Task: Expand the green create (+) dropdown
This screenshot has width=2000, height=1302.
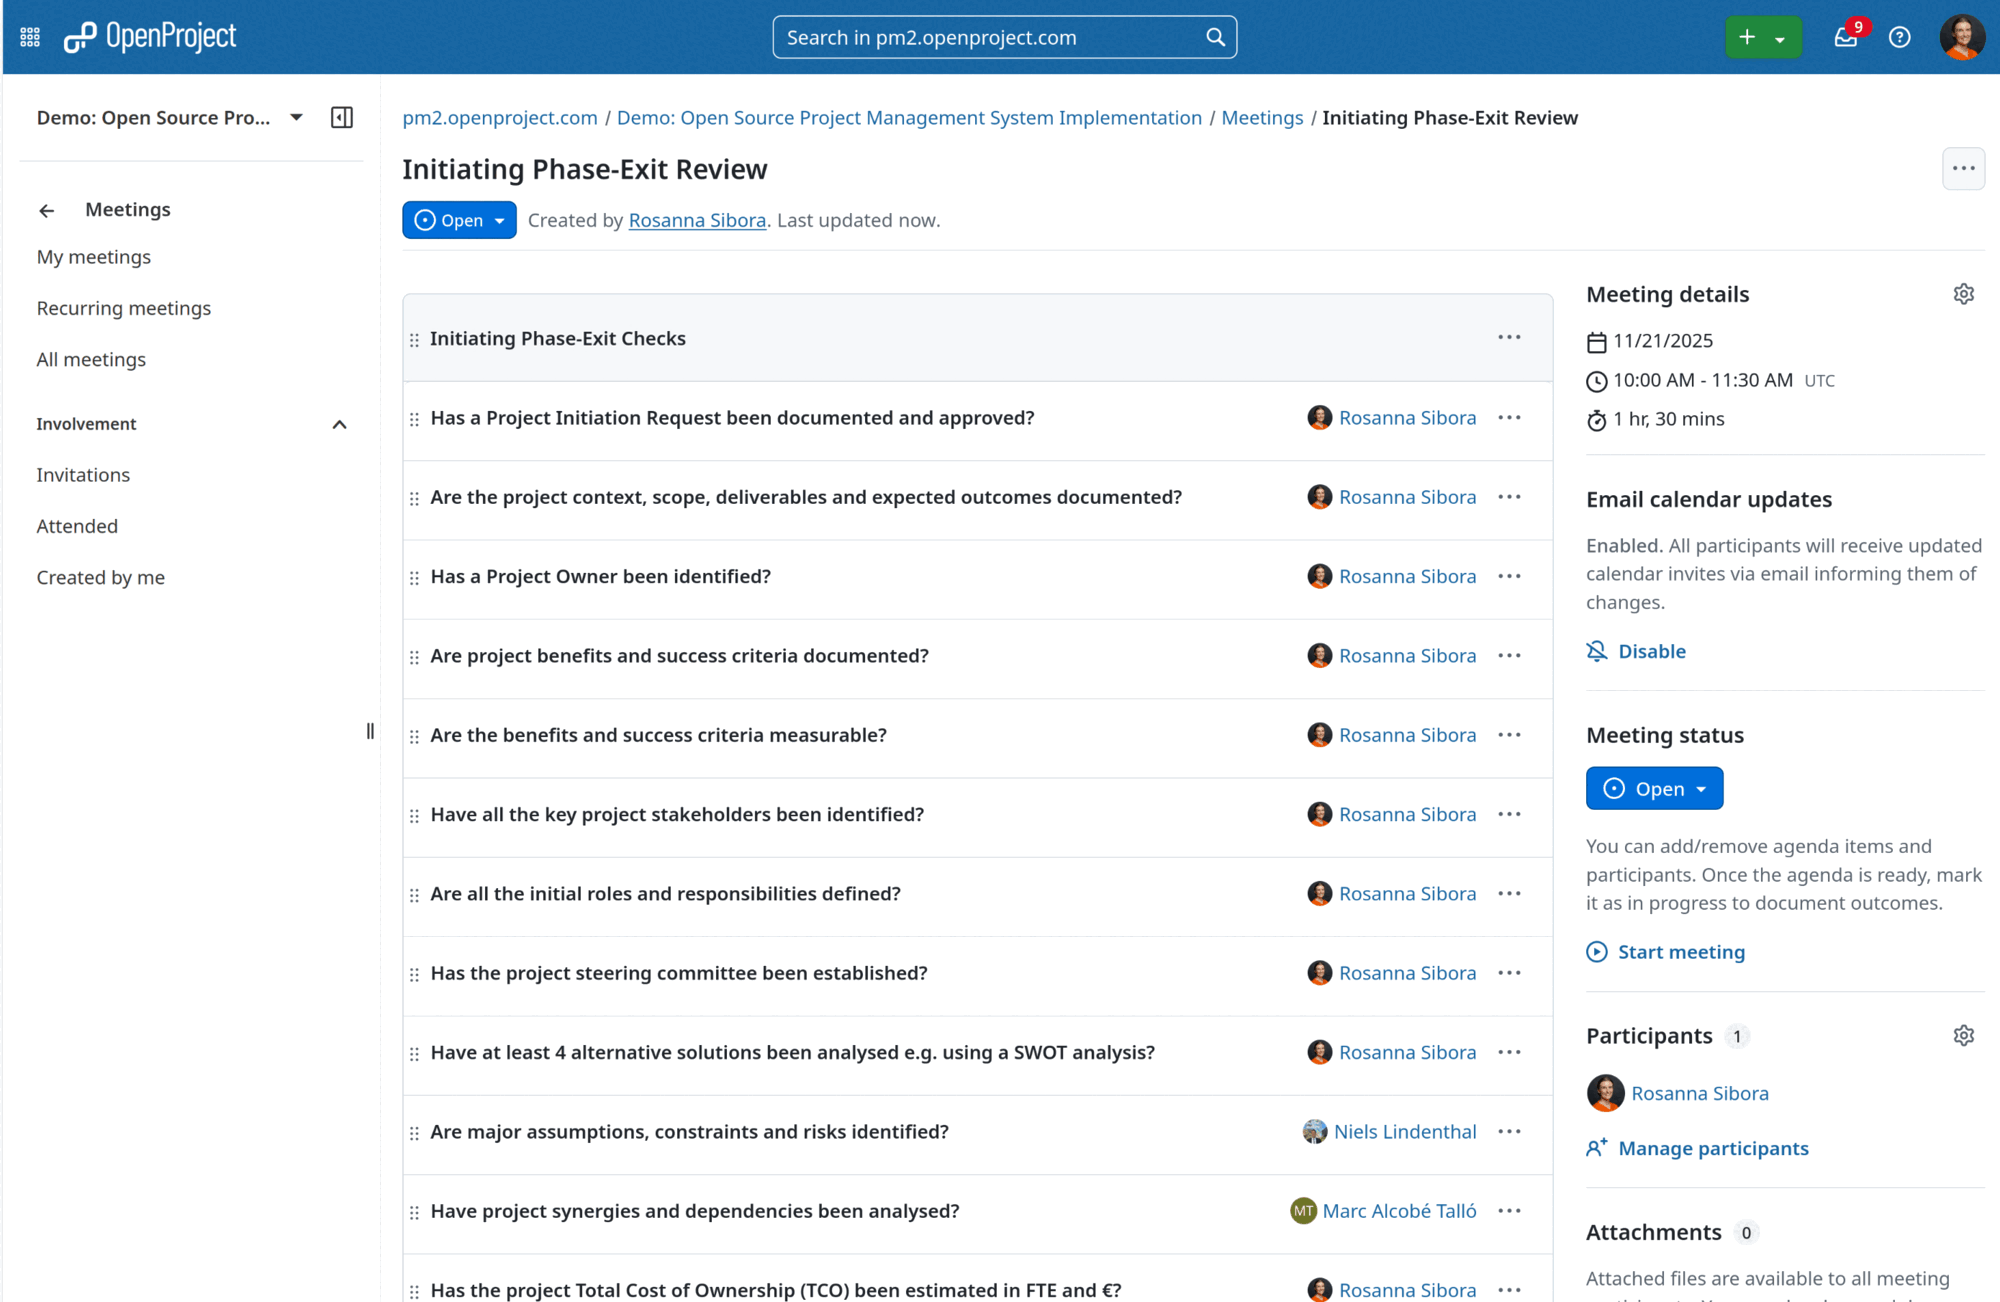Action: [x=1780, y=37]
